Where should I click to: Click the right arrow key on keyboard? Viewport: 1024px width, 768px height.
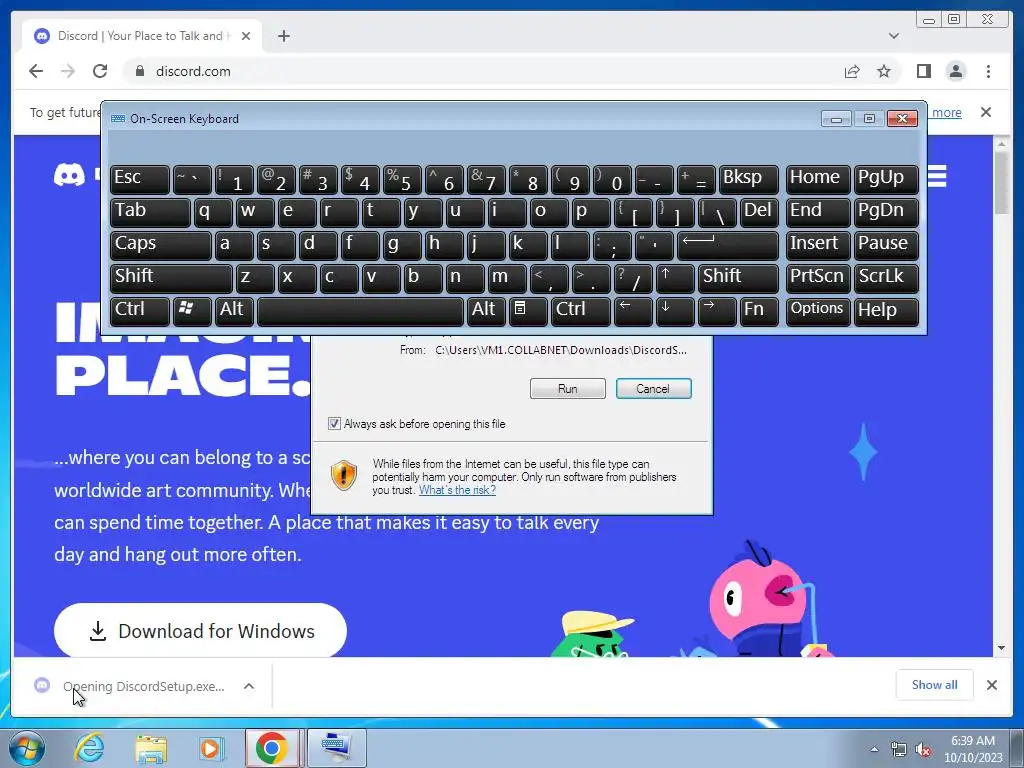tap(717, 311)
